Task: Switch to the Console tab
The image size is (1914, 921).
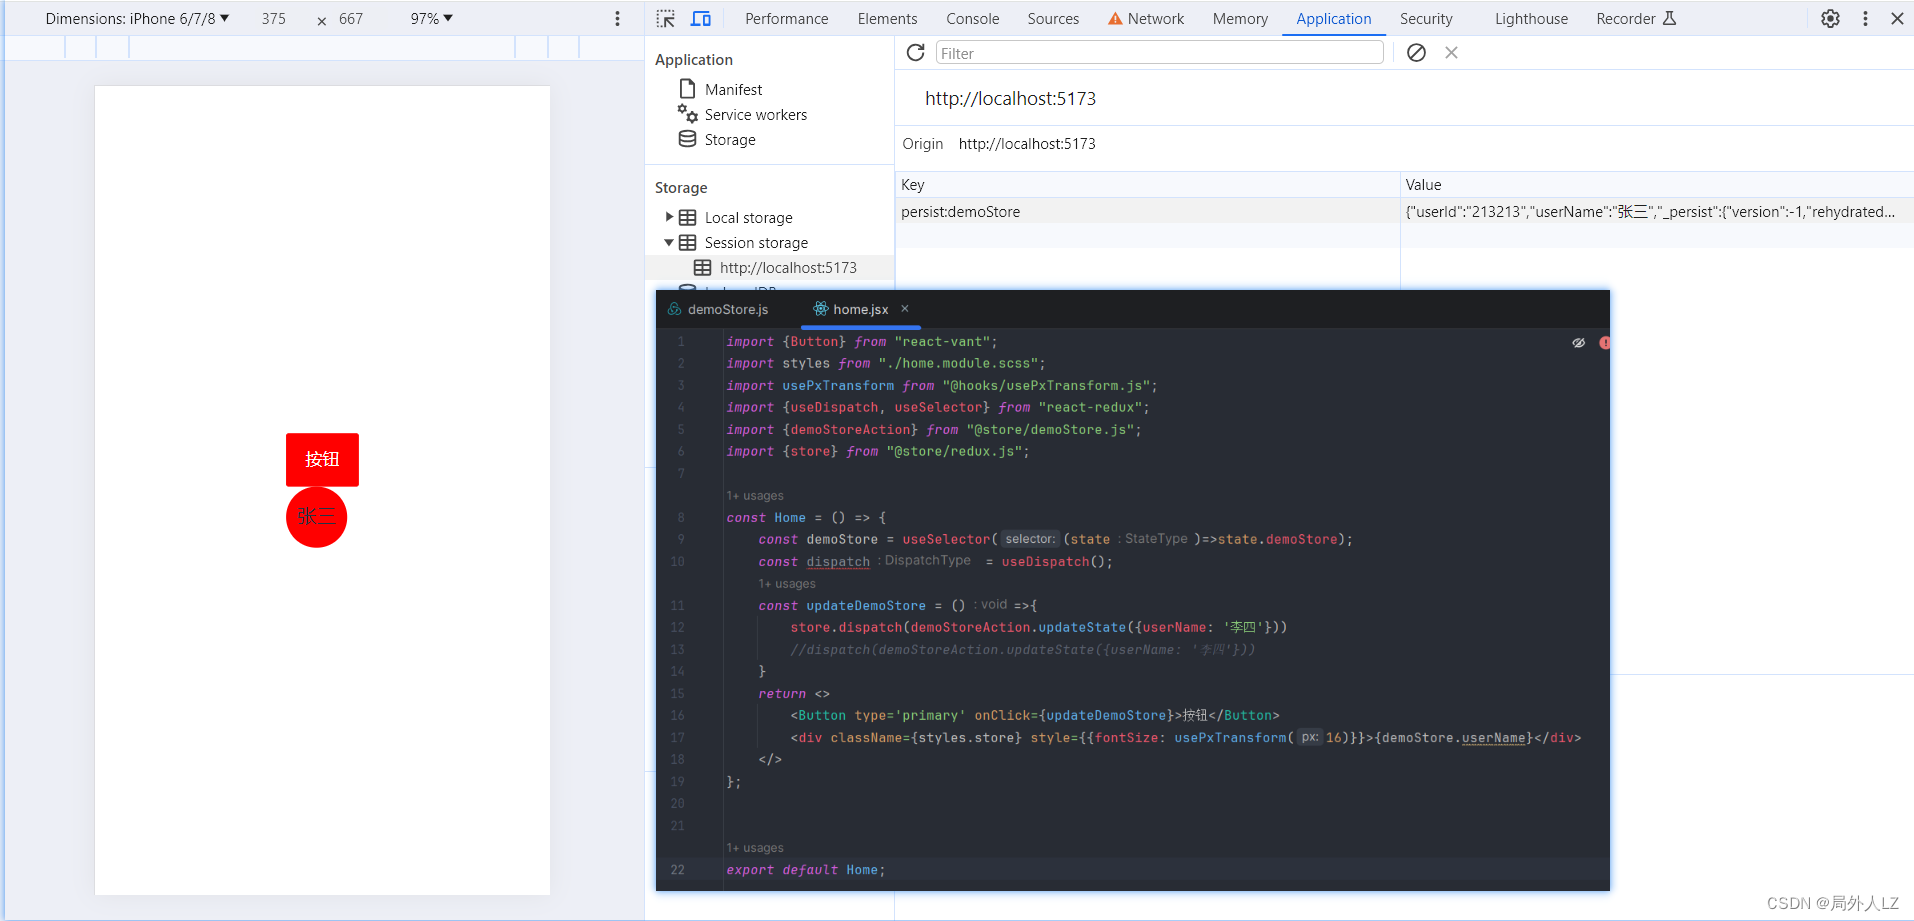Action: point(971,18)
